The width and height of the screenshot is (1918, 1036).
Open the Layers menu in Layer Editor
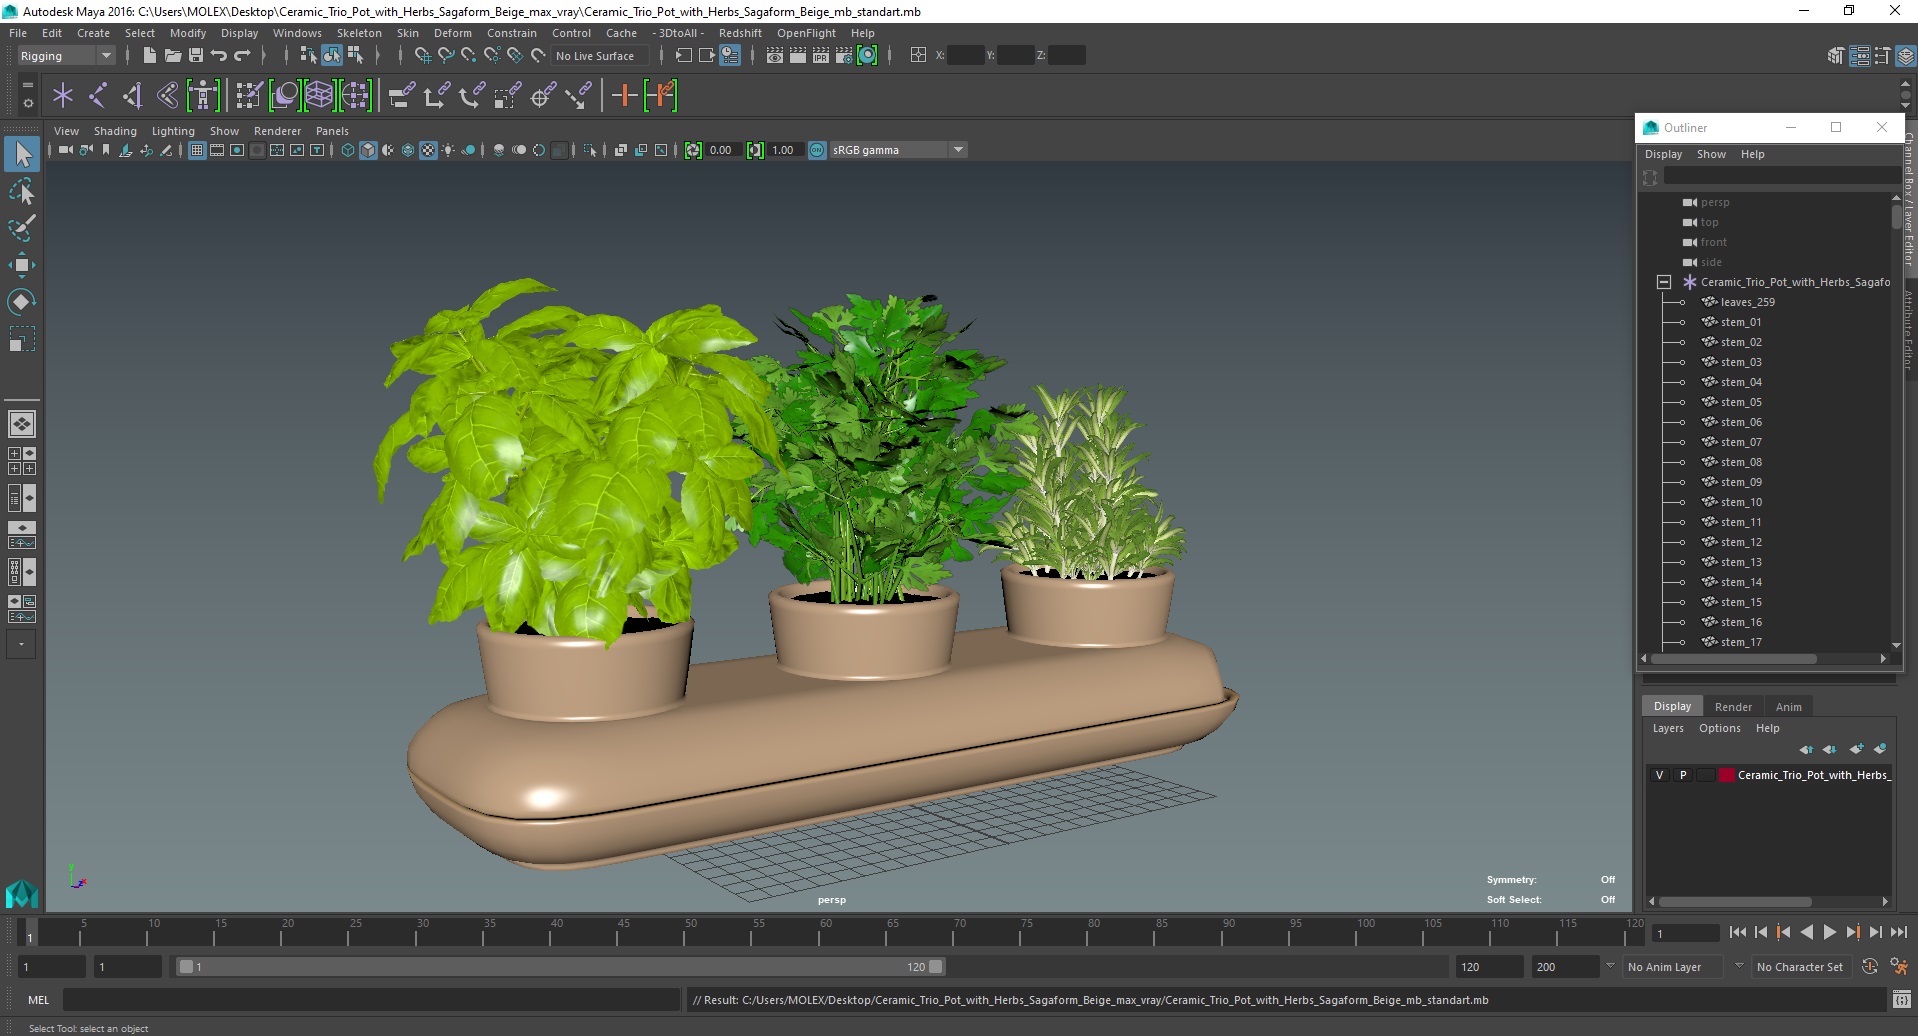[1667, 728]
